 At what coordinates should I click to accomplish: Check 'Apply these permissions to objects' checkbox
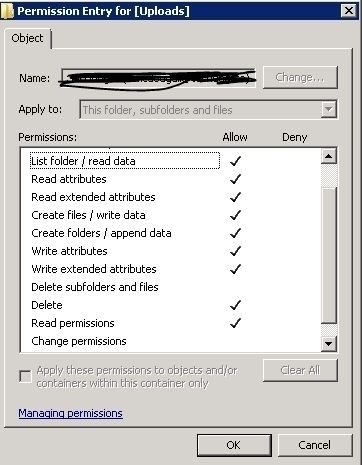coord(25,377)
